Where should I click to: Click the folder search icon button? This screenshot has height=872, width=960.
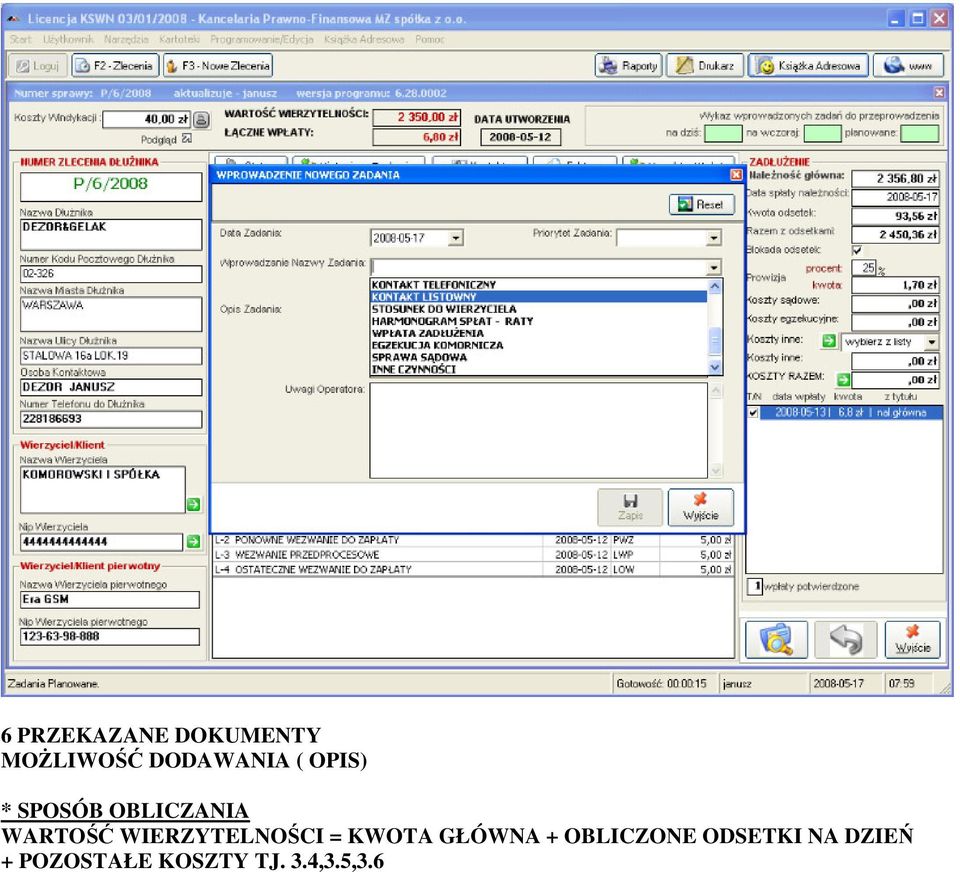point(776,639)
